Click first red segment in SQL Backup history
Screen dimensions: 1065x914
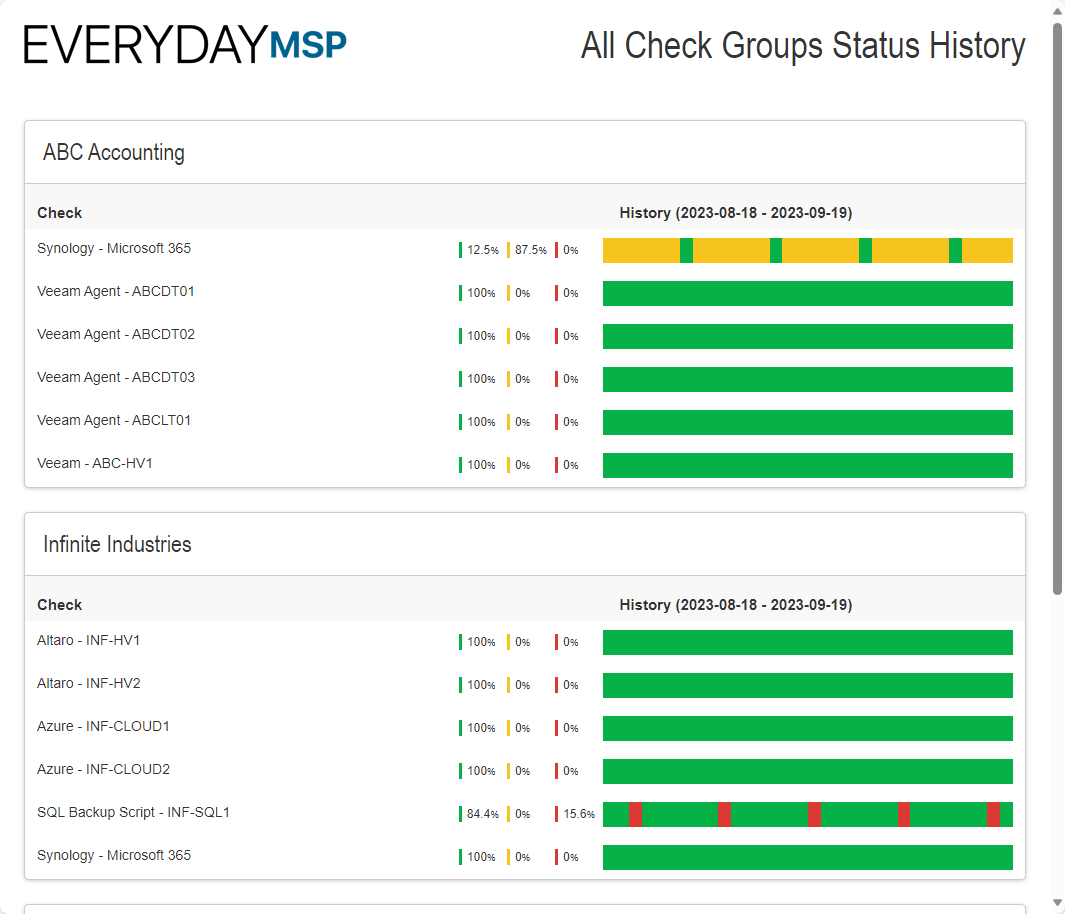tap(635, 814)
